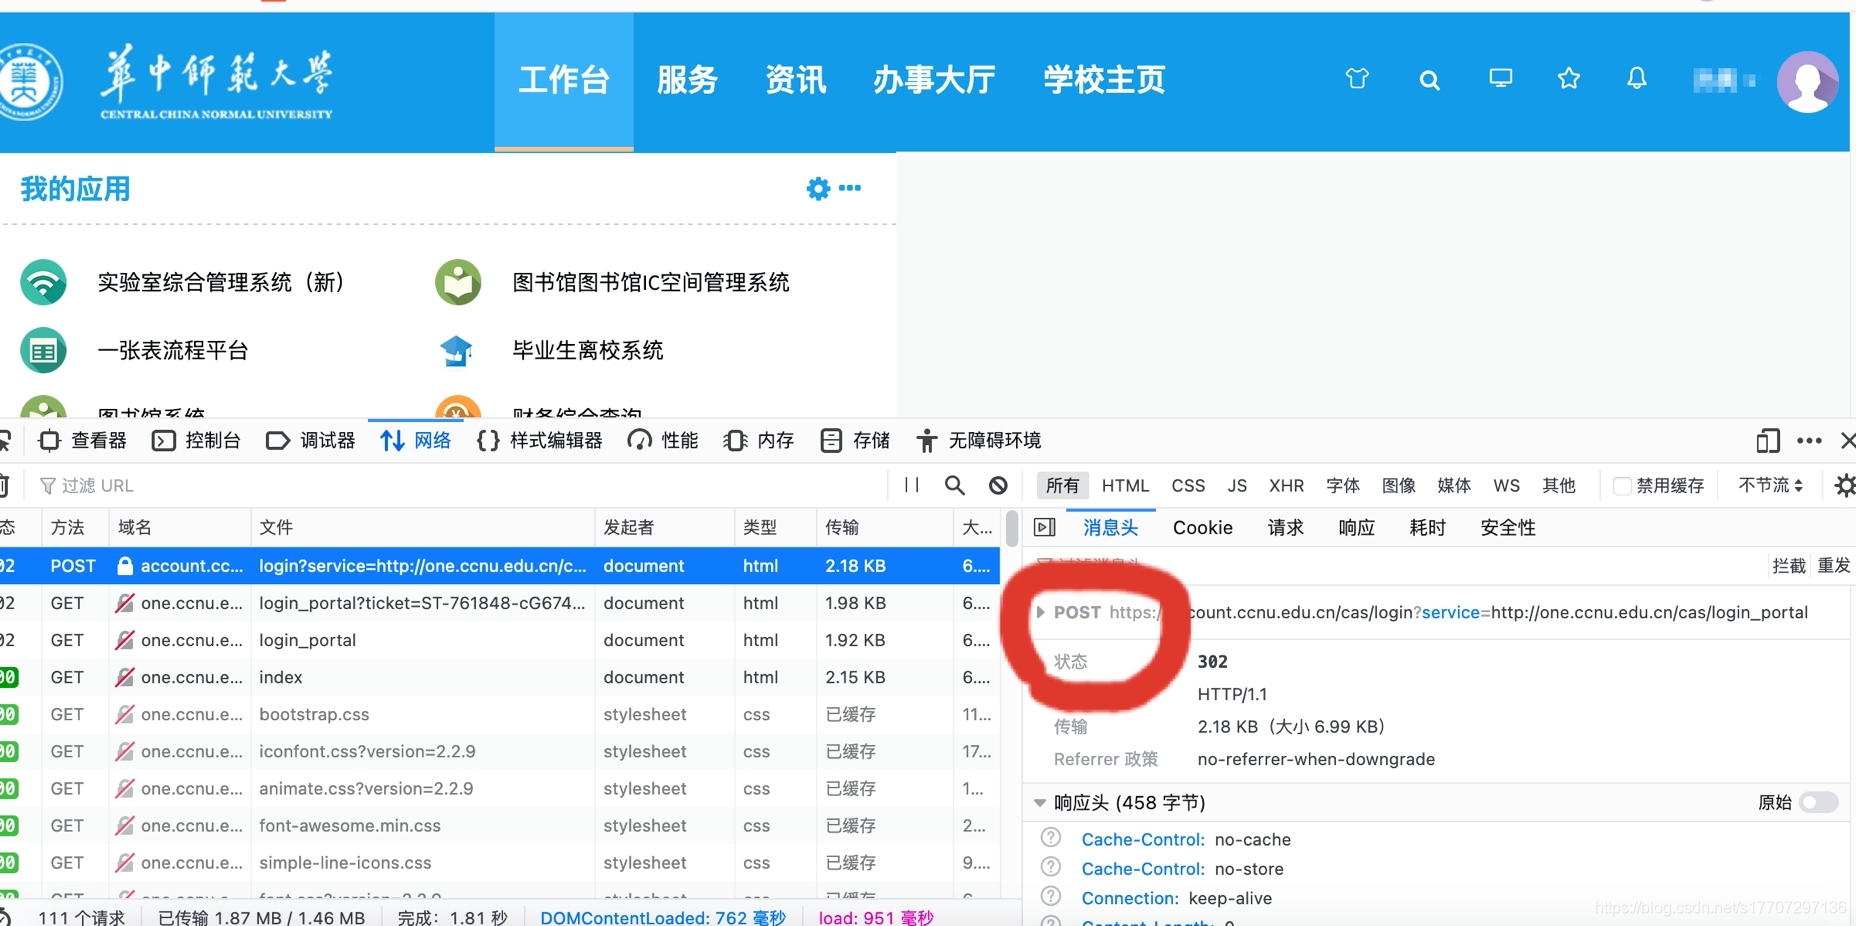Click the request blocking icon

pos(998,485)
